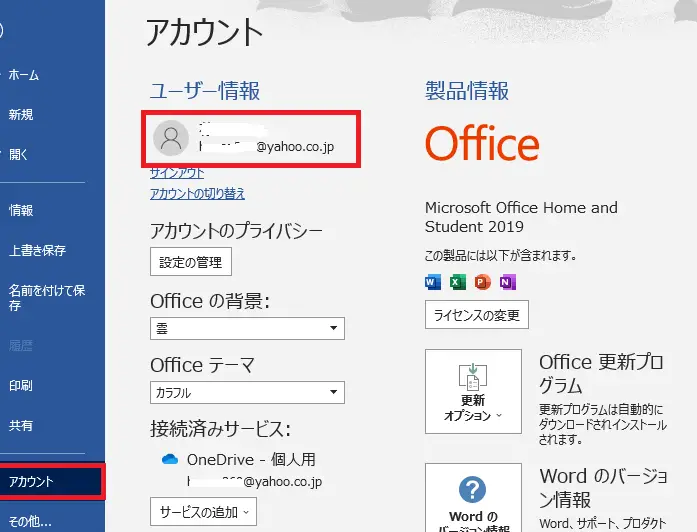Open the Word のバージョン情報 question mark button
Viewport: 697px width, 532px height.
[x=473, y=497]
